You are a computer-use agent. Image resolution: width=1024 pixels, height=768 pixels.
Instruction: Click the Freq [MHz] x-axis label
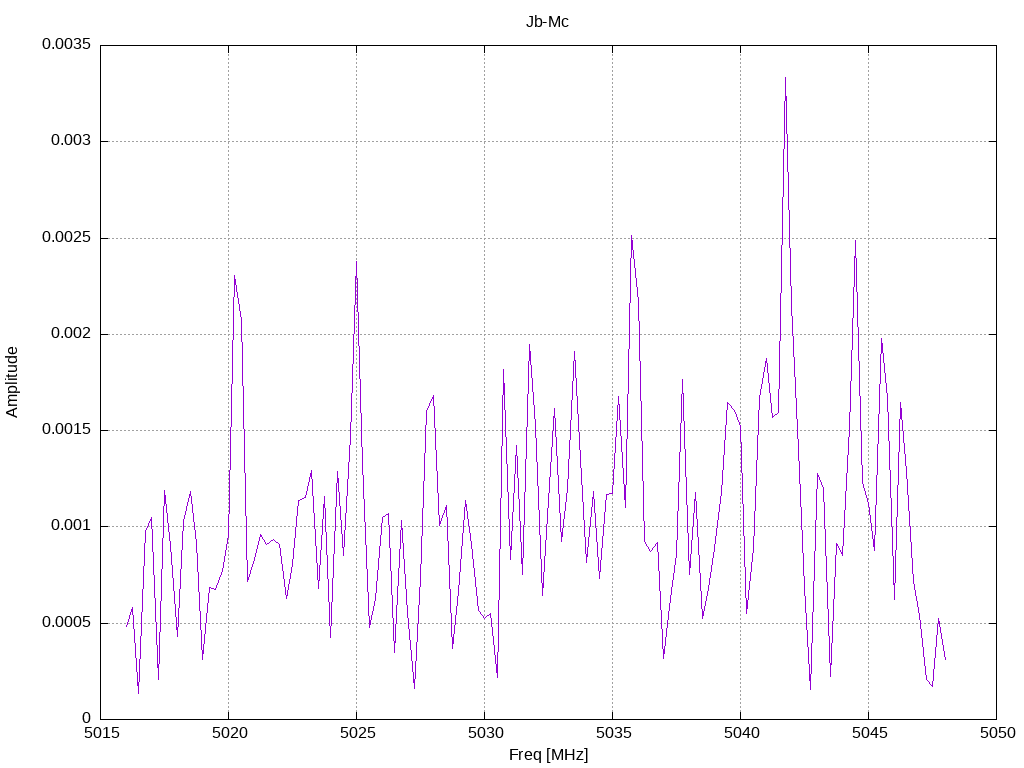tap(548, 755)
